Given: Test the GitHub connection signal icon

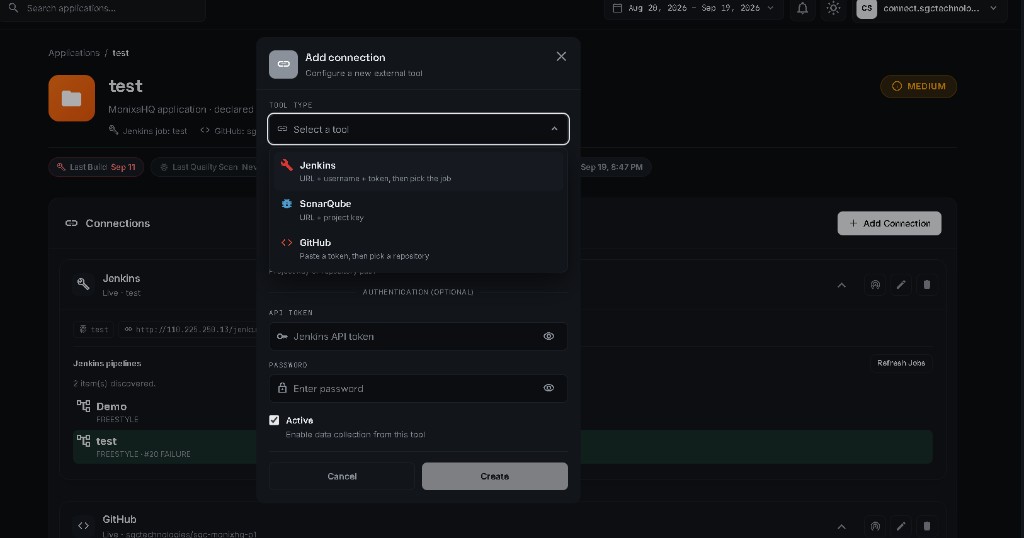Looking at the screenshot, I should [875, 526].
